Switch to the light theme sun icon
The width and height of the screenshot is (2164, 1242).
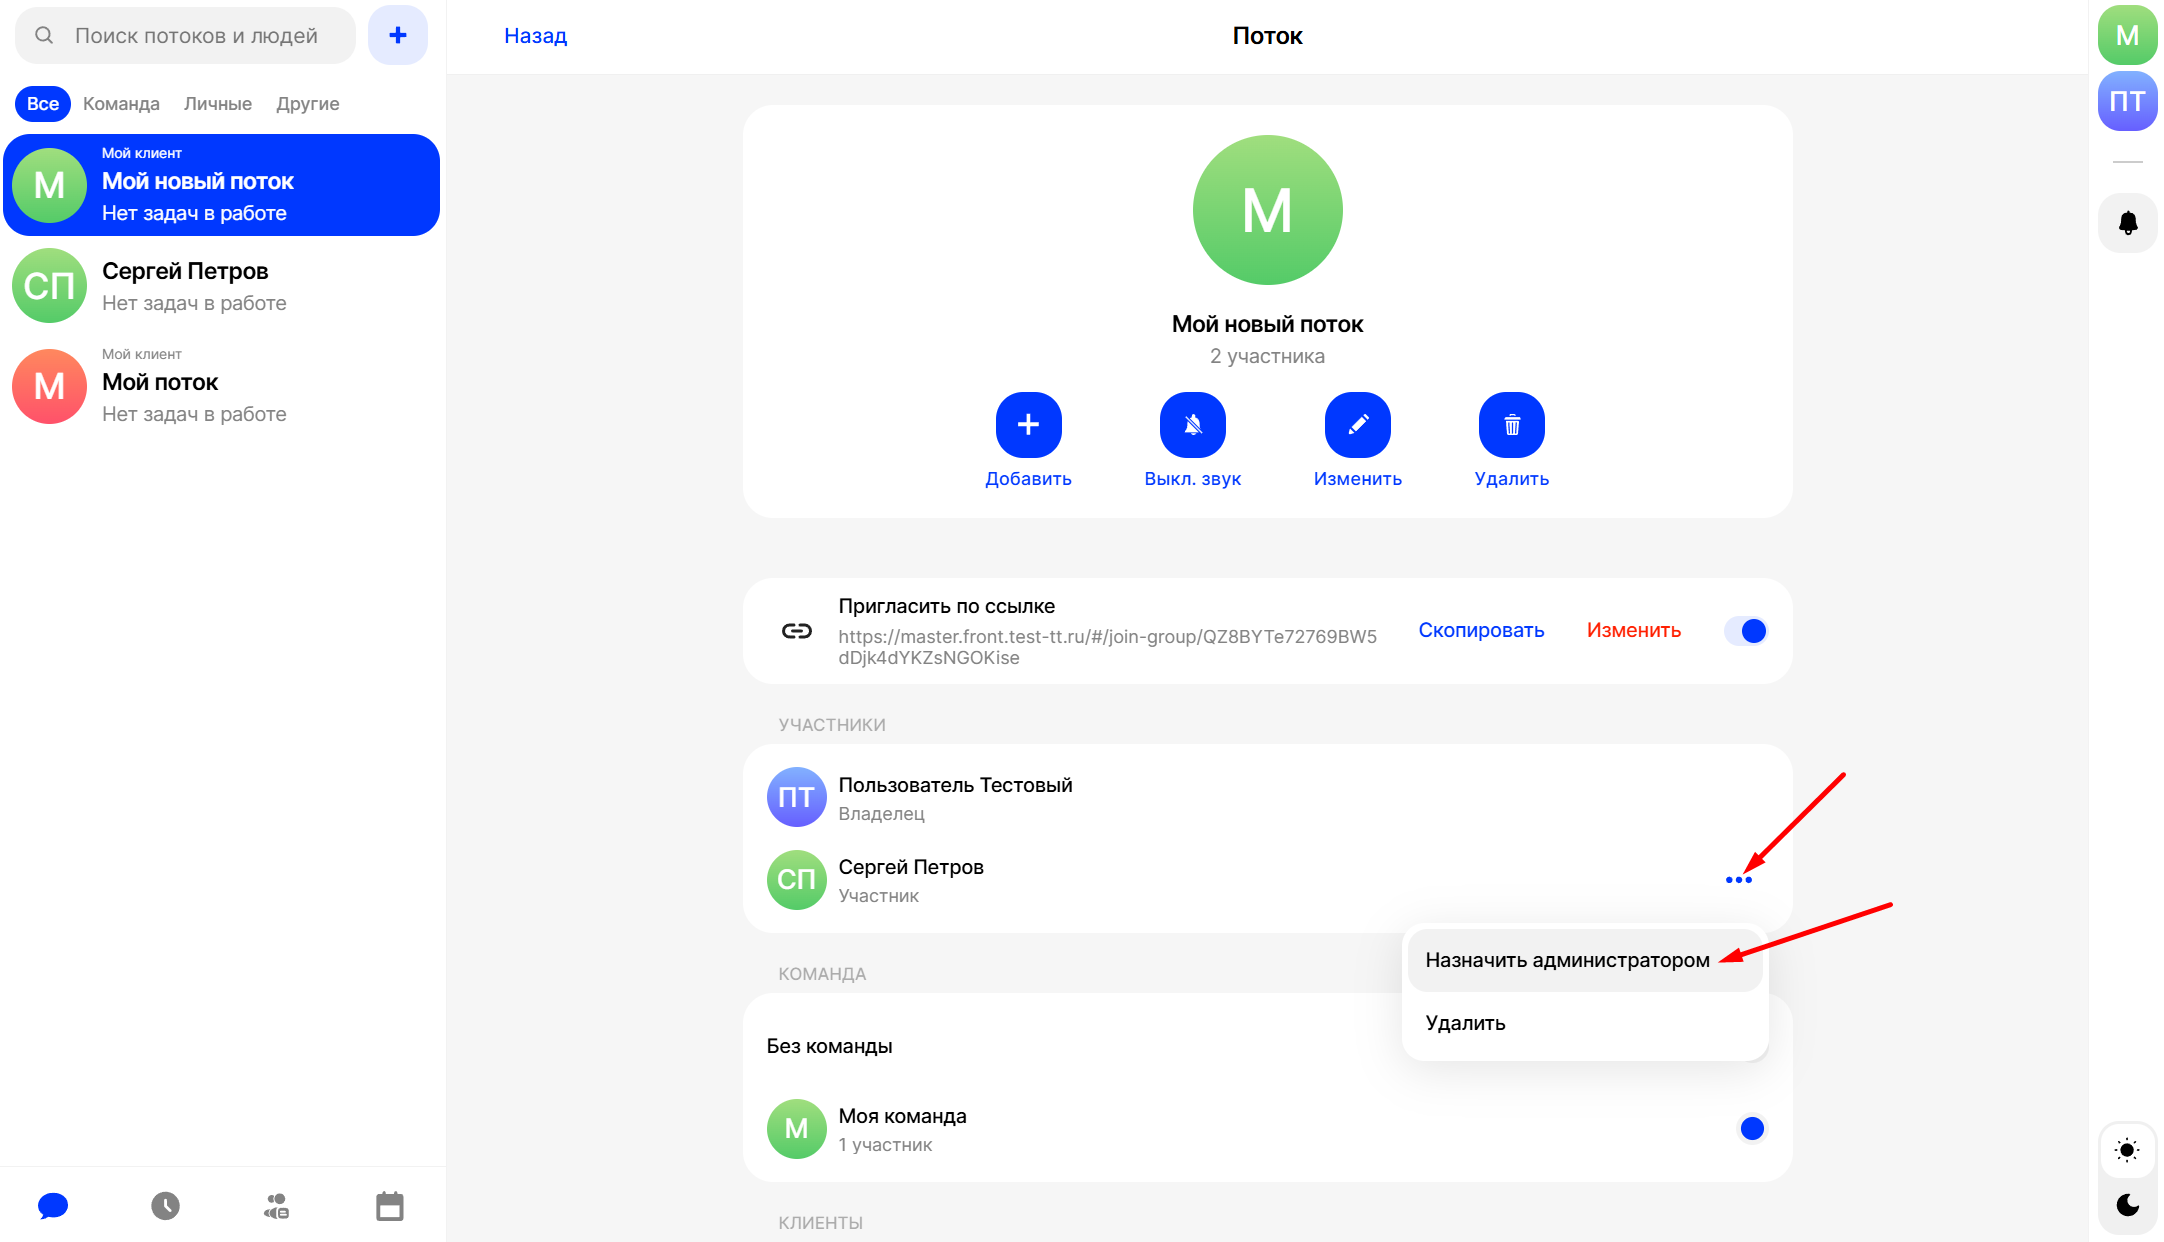[2127, 1150]
